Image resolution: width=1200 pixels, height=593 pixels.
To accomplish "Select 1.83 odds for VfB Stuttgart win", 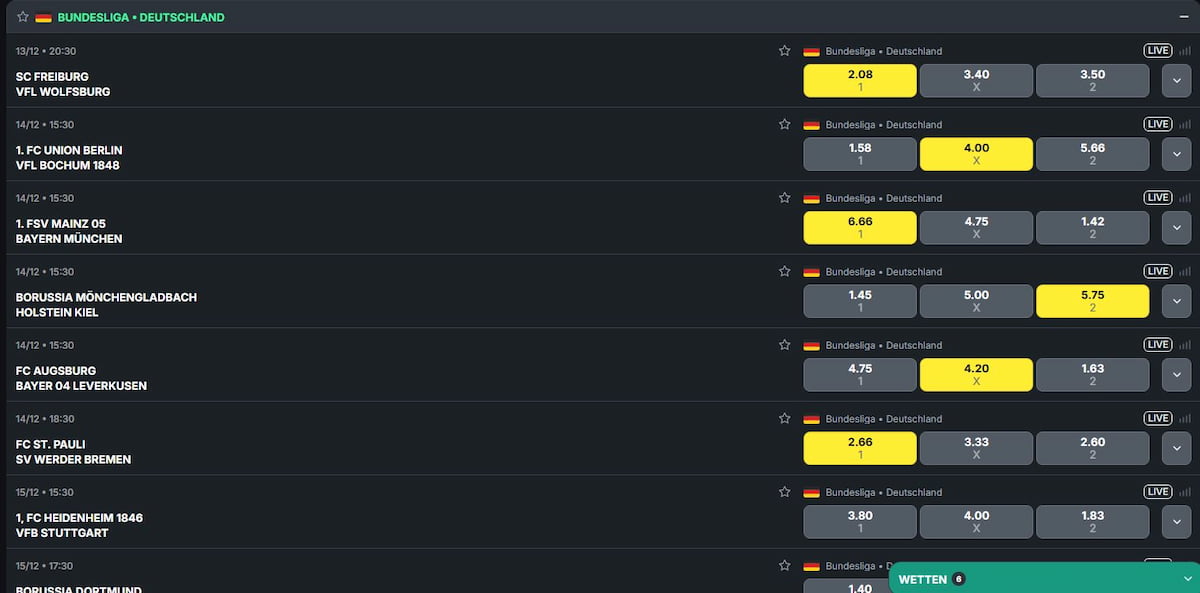I will pos(1092,522).
